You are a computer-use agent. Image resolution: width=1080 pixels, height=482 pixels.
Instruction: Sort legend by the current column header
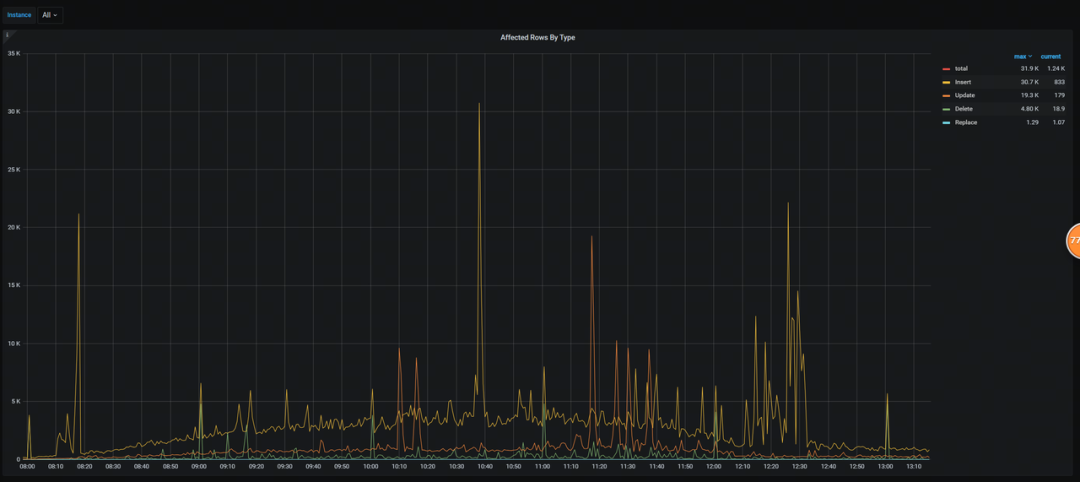(1050, 56)
